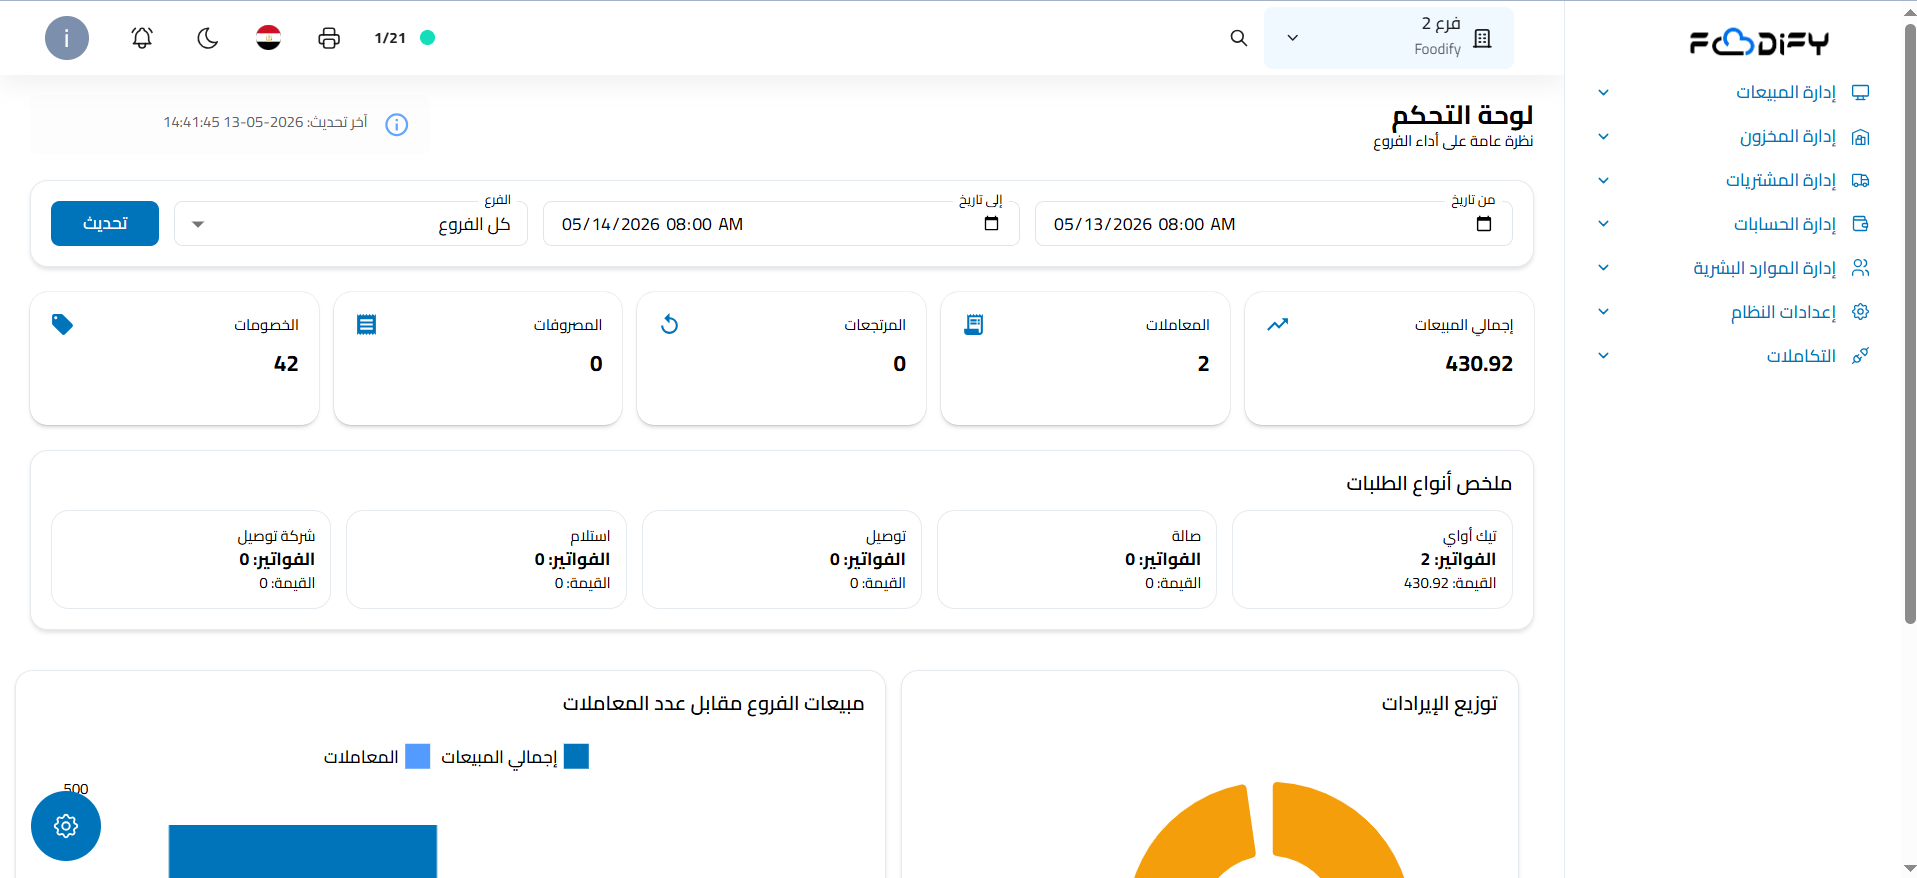Click the 1/21 counter text
The width and height of the screenshot is (1917, 878).
pos(390,38)
